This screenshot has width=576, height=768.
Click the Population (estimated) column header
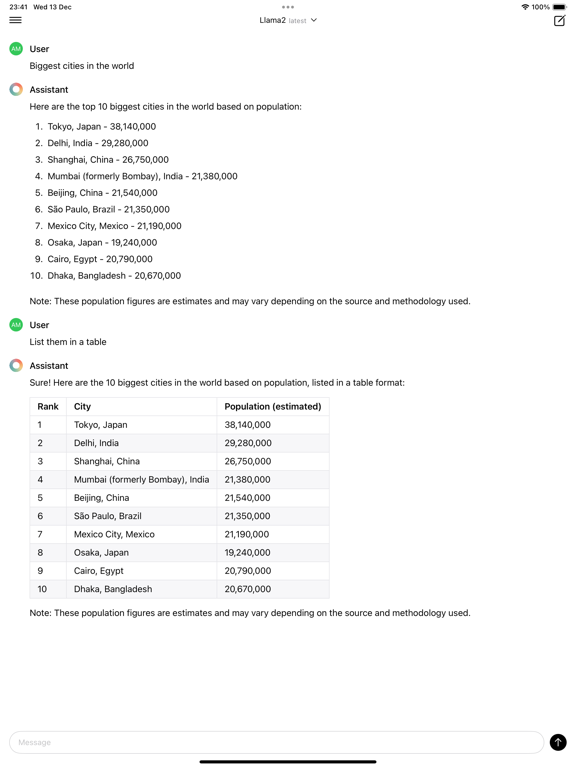pyautogui.click(x=273, y=407)
